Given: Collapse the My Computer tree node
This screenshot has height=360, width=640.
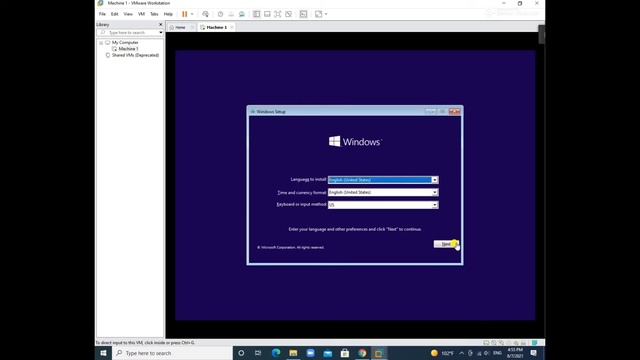Looking at the screenshot, I should pyautogui.click(x=101, y=42).
